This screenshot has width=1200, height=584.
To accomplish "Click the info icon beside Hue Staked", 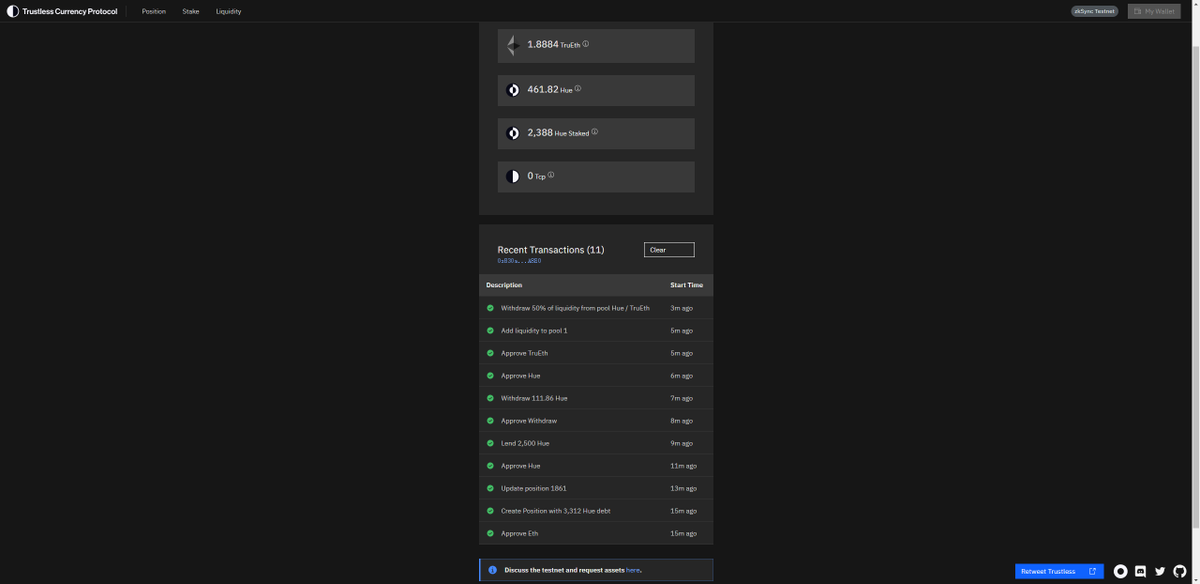I will 594,132.
